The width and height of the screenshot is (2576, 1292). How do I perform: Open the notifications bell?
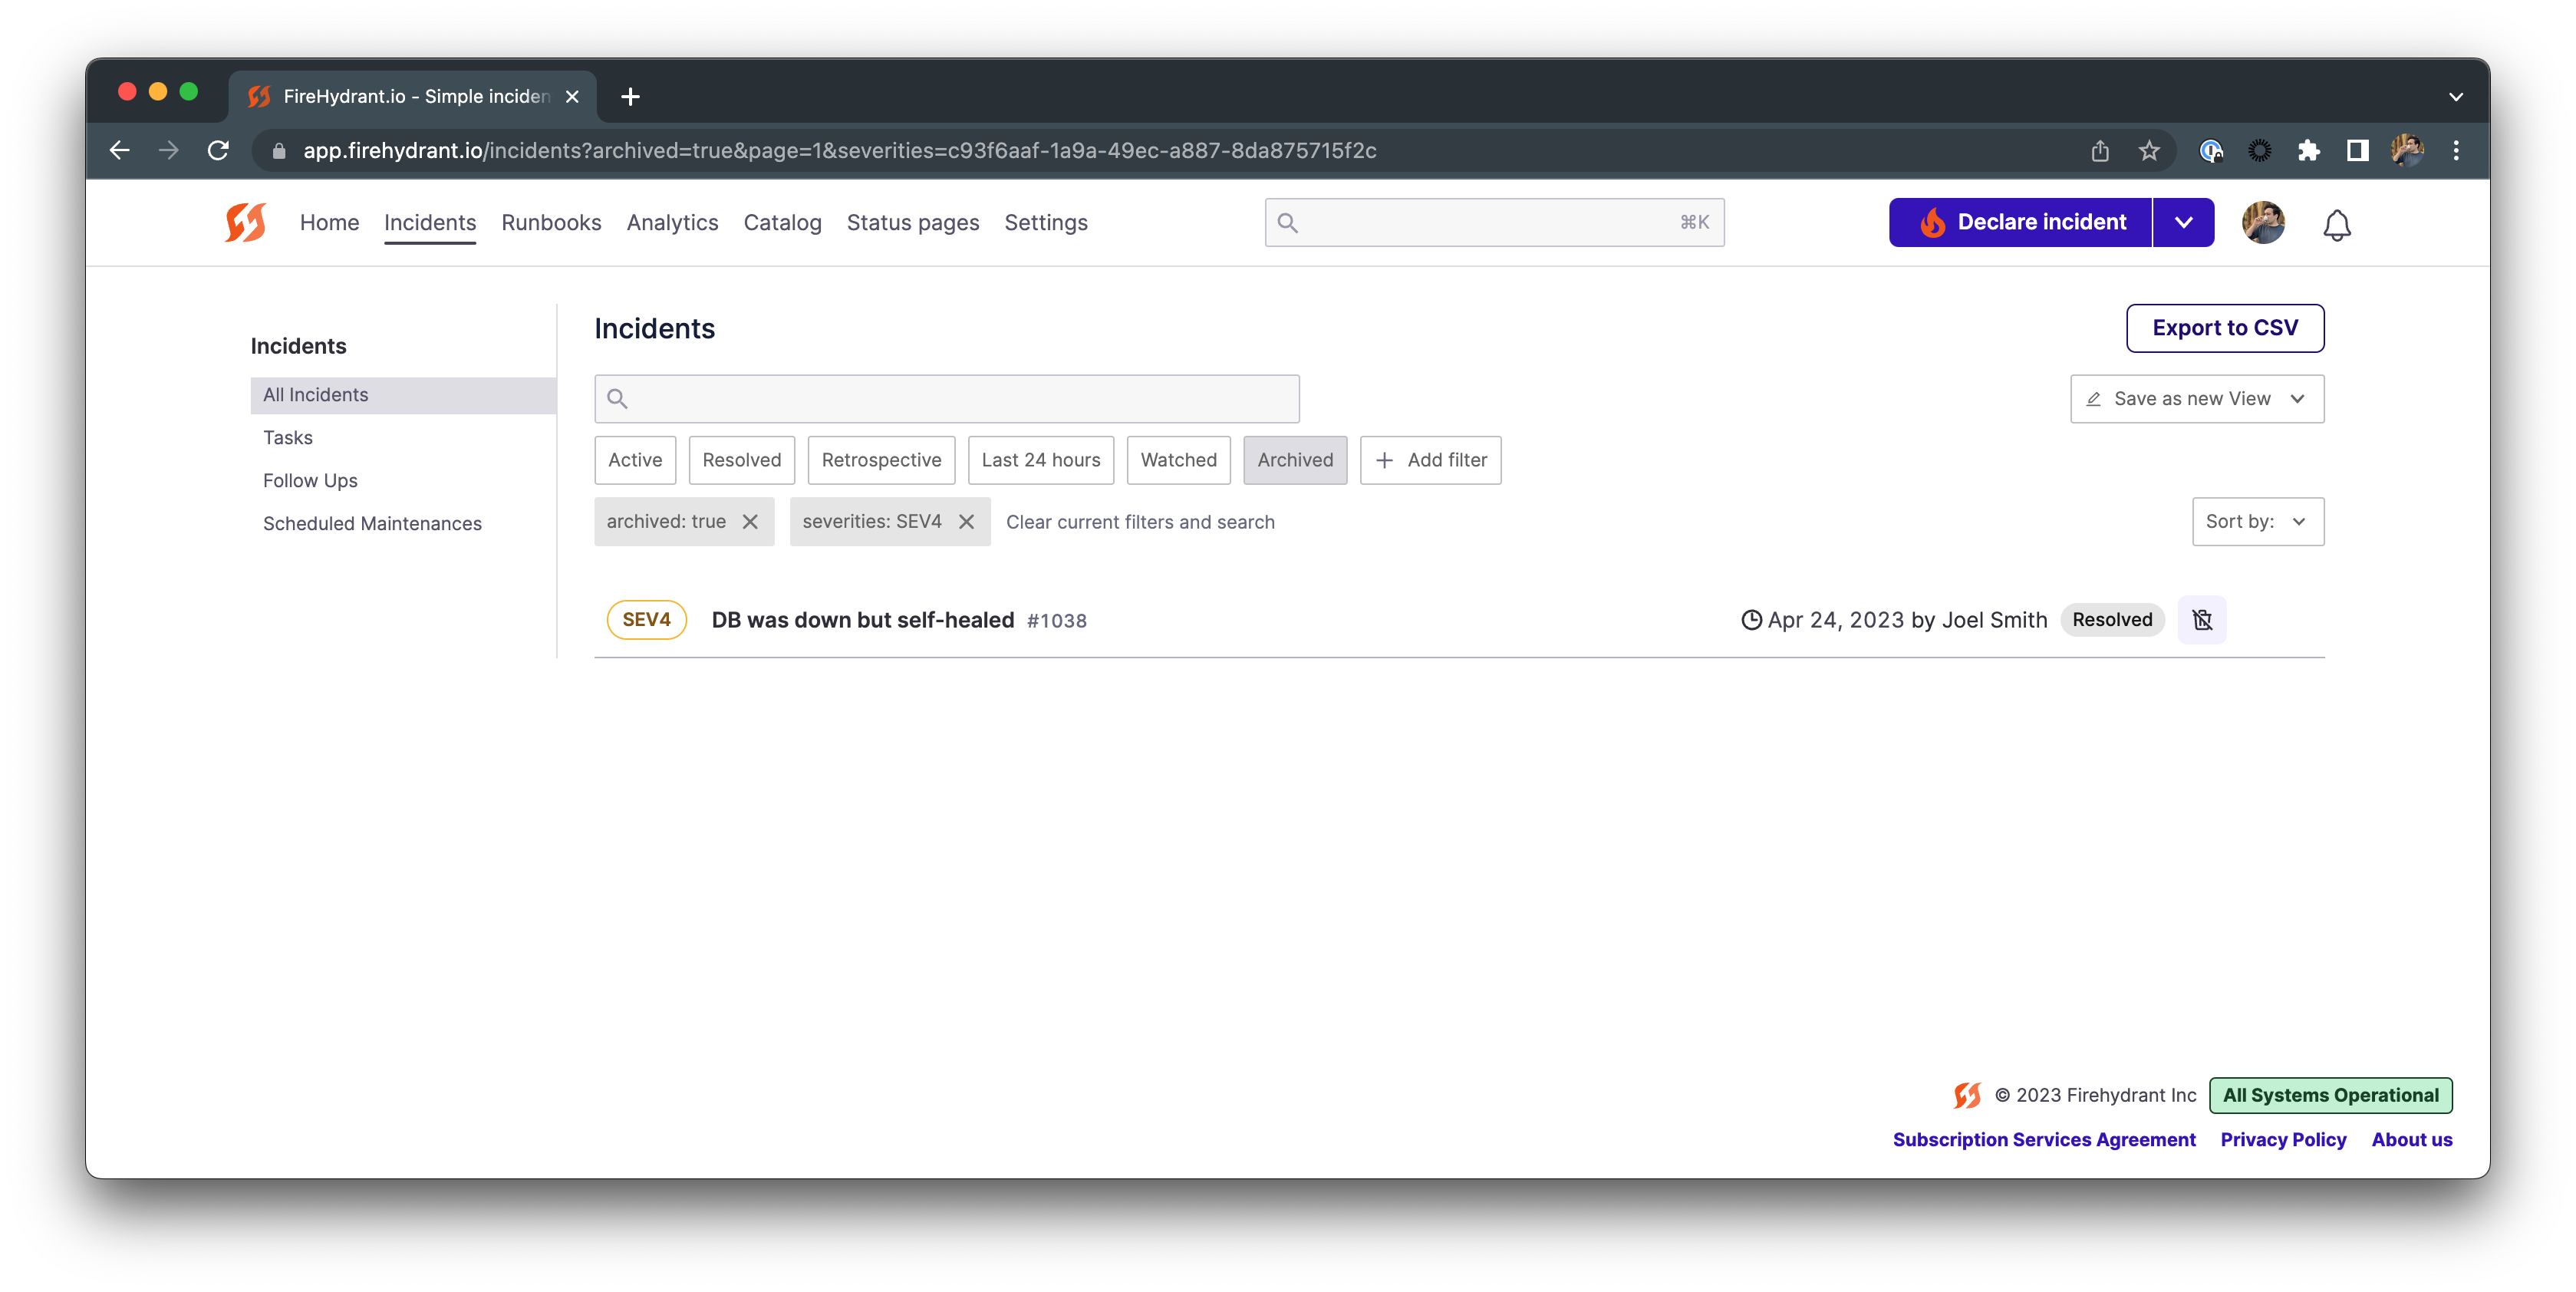(x=2336, y=224)
